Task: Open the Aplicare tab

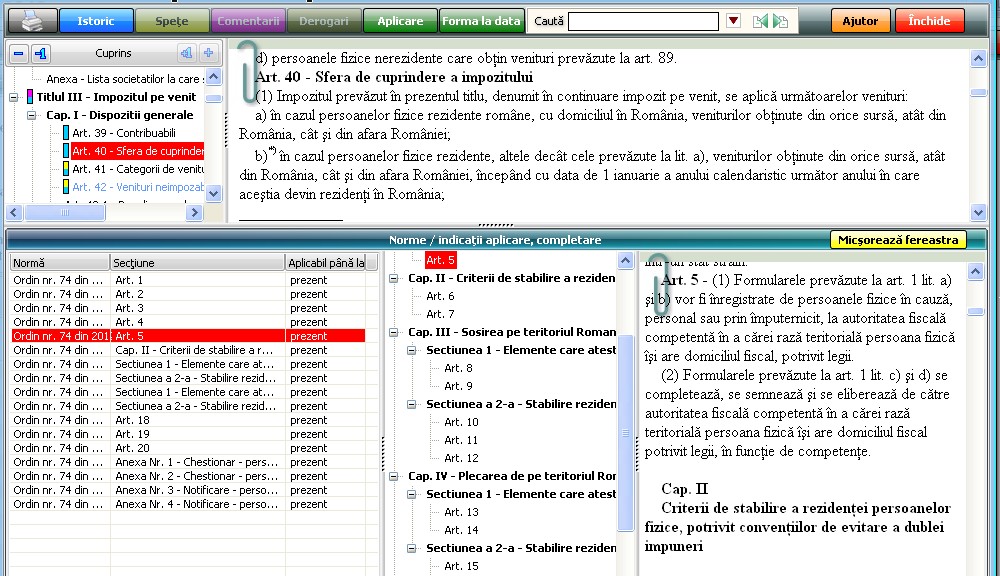Action: 400,21
